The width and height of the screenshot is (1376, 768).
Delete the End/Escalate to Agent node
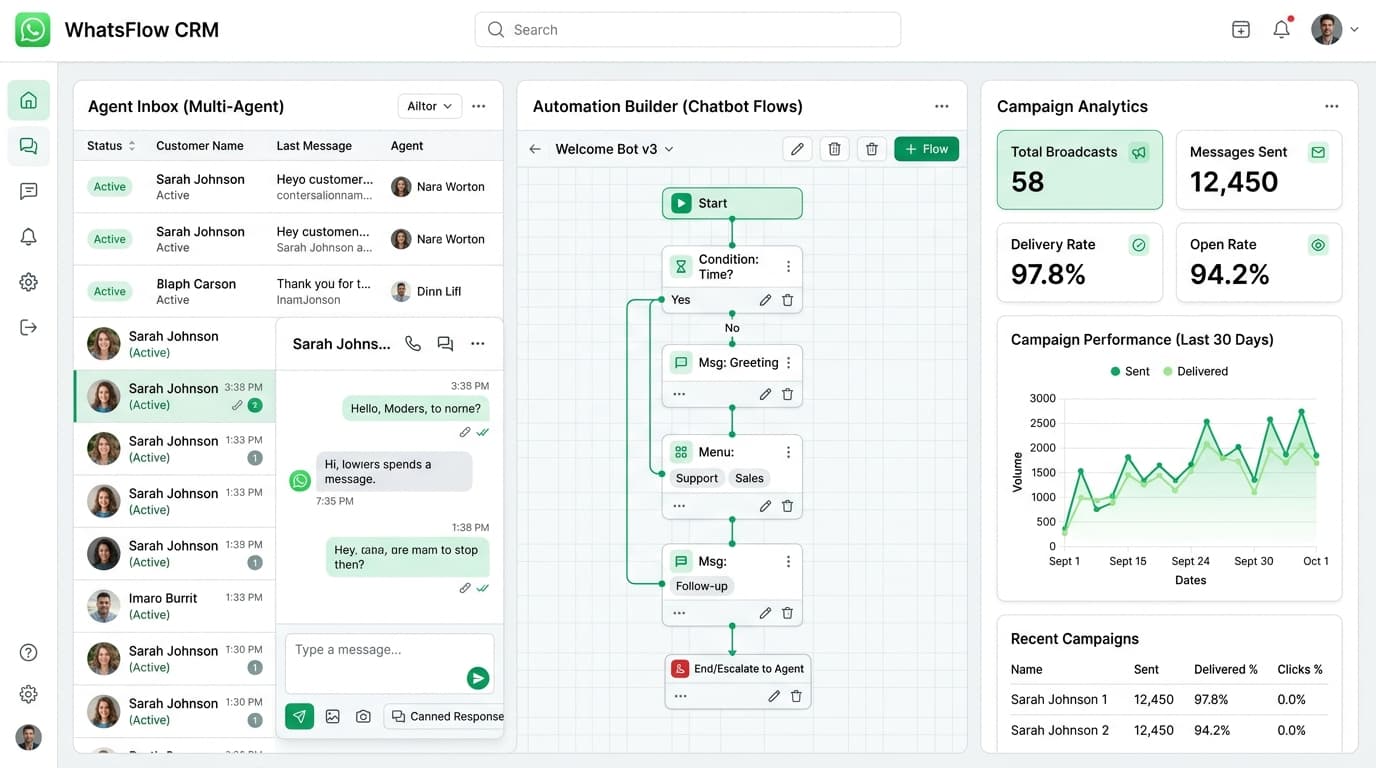click(796, 696)
